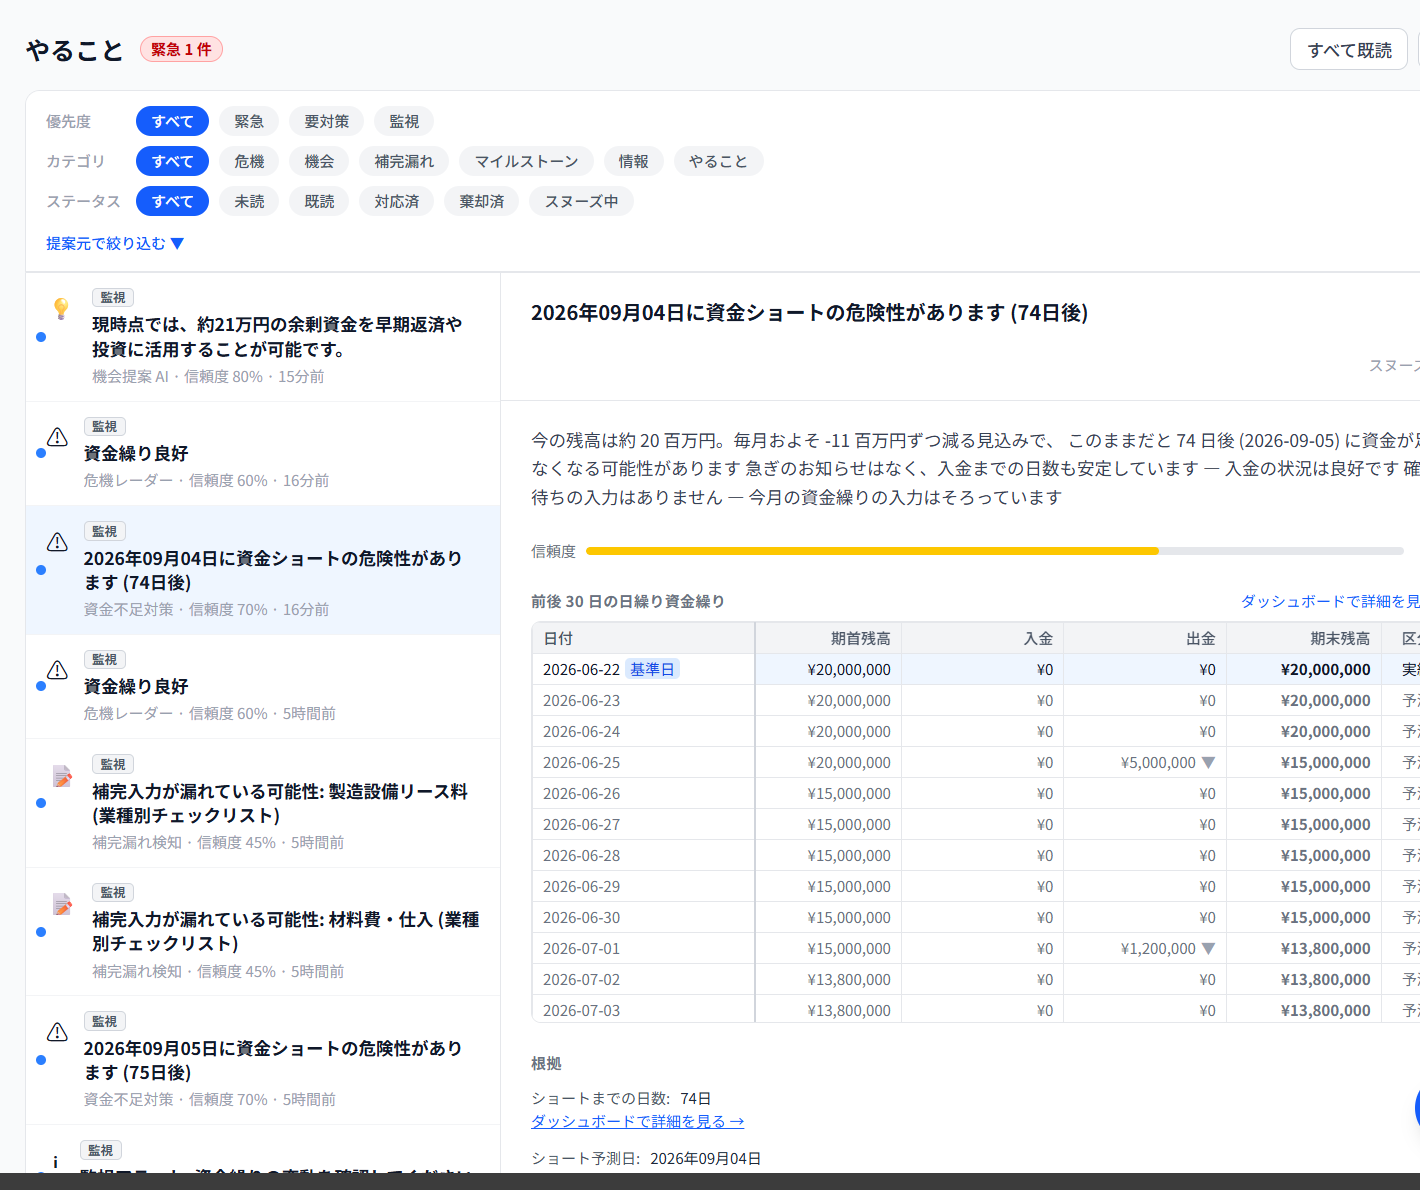
Task: Expand ¥1,200,000 outflow detail triangle
Action: [1208, 949]
